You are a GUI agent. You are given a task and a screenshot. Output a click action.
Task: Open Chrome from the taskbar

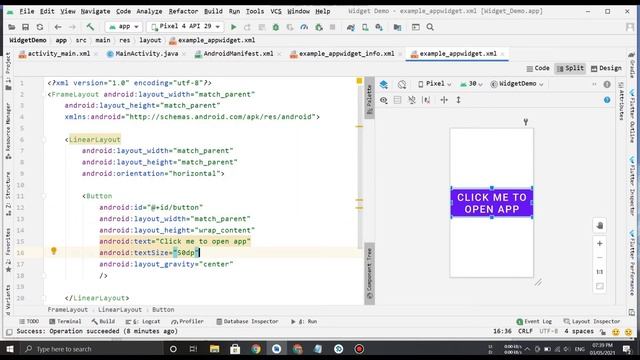click(256, 349)
